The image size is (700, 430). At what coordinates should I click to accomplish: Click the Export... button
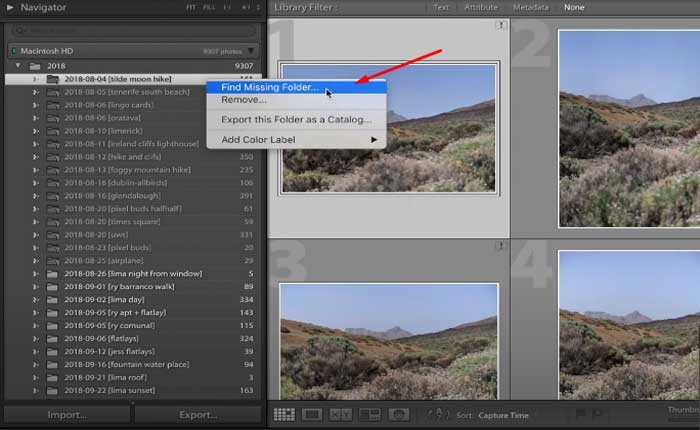(198, 415)
